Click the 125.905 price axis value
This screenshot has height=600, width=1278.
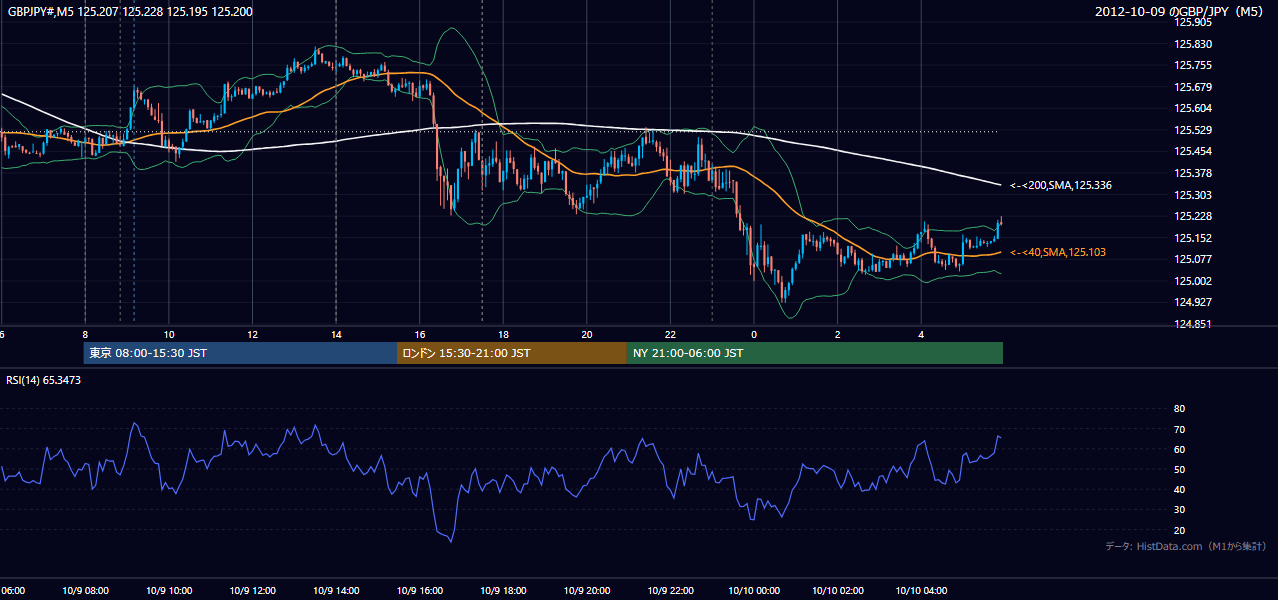1192,22
